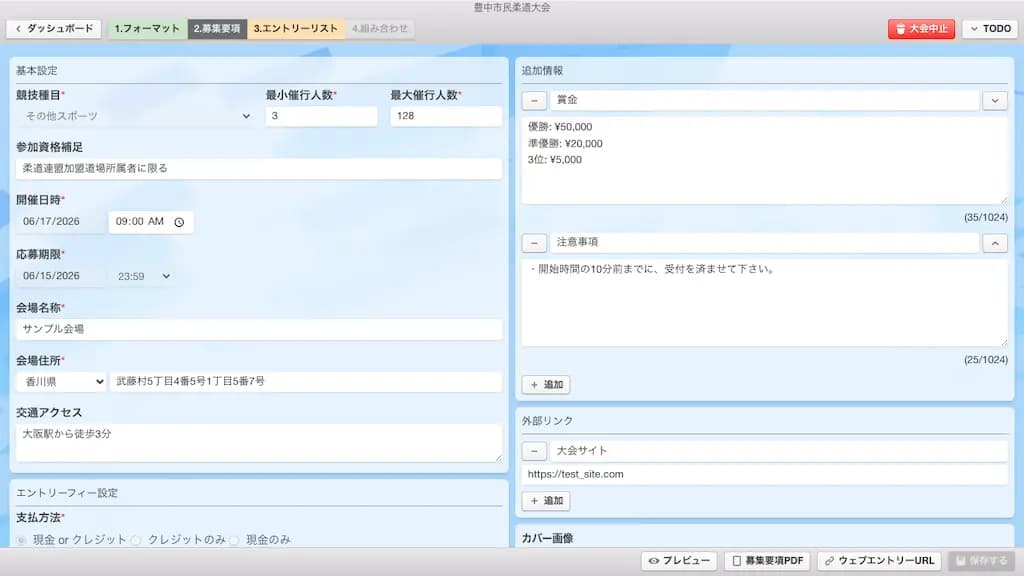This screenshot has height=576, width=1024.
Task: Select クレジットのみ payment option
Action: point(136,540)
